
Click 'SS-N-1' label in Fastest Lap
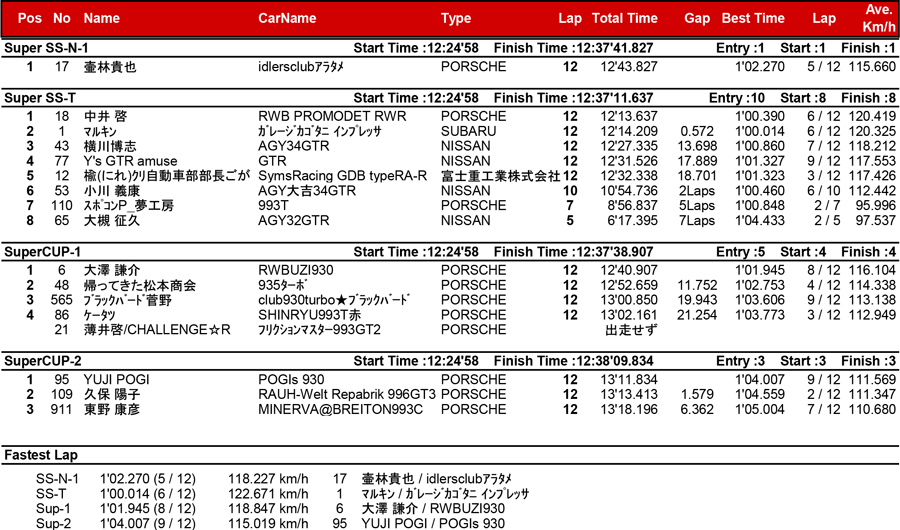pos(57,479)
